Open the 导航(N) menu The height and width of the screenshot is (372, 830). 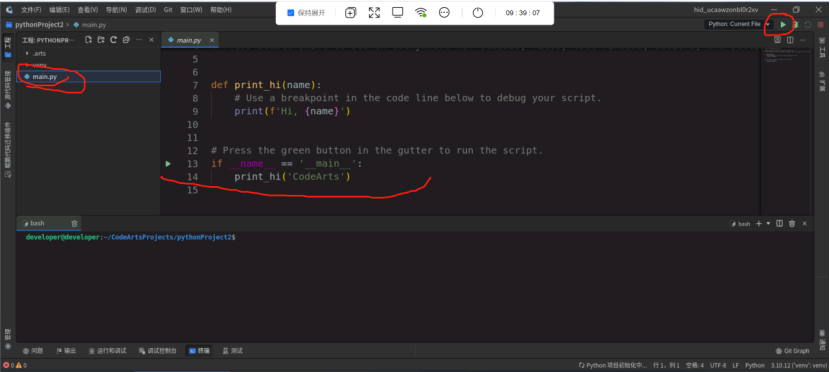116,10
